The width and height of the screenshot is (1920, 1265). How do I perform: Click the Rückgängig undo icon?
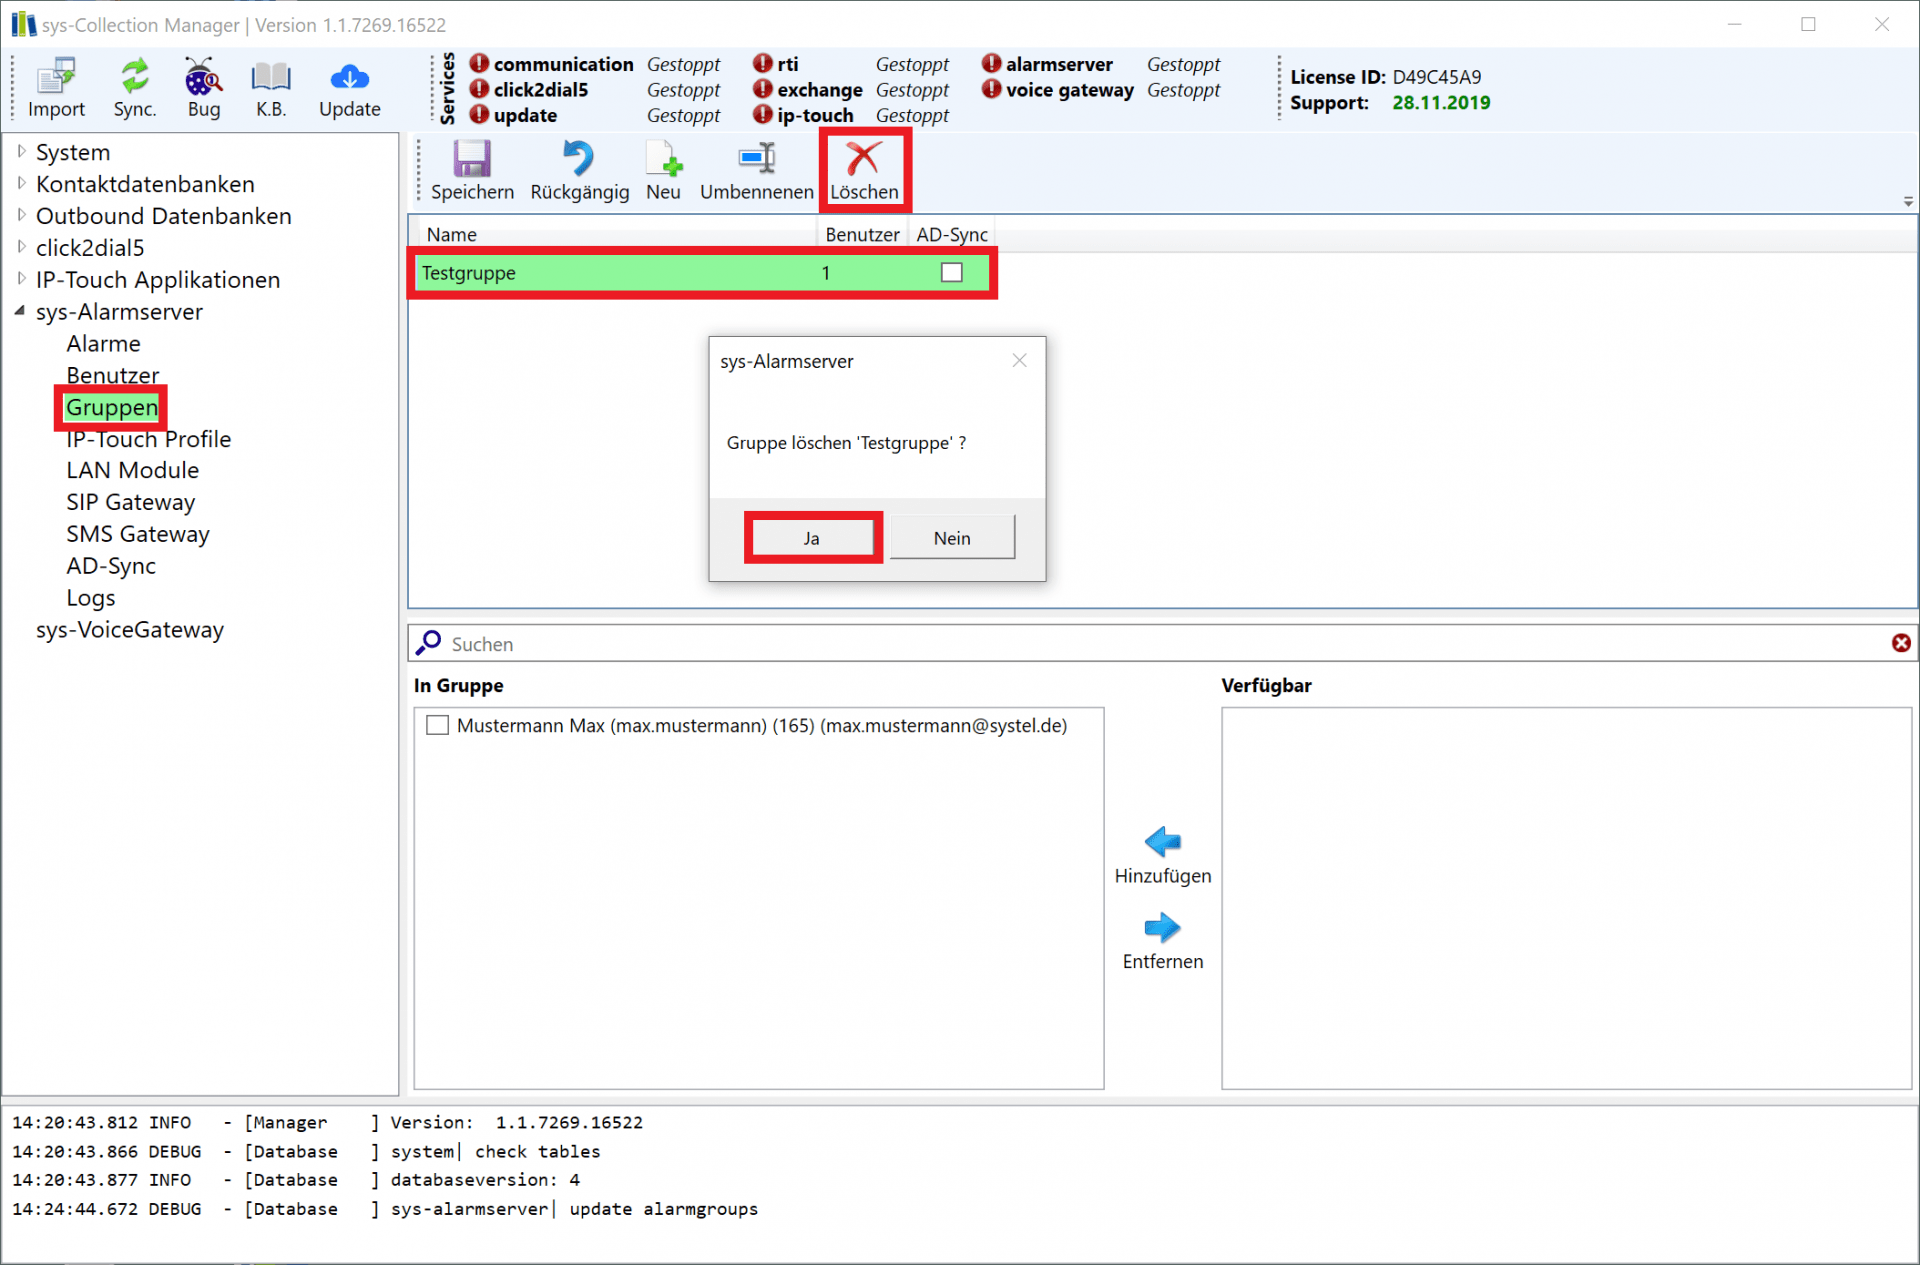(x=578, y=159)
